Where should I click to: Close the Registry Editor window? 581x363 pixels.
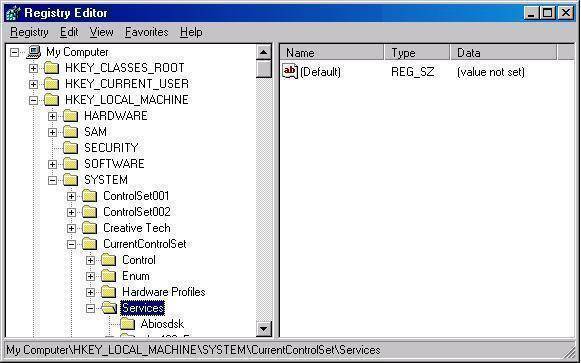pyautogui.click(x=566, y=13)
